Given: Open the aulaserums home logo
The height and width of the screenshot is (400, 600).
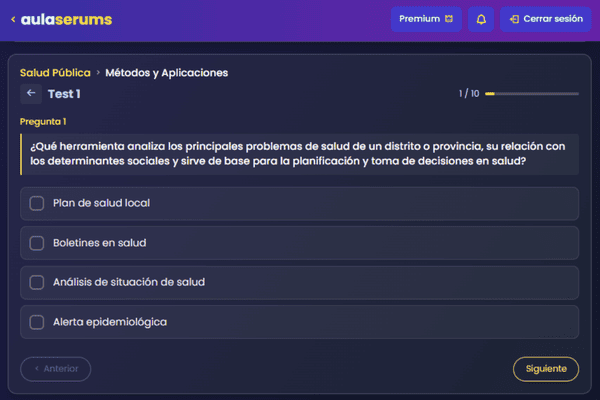Looking at the screenshot, I should pyautogui.click(x=66, y=19).
